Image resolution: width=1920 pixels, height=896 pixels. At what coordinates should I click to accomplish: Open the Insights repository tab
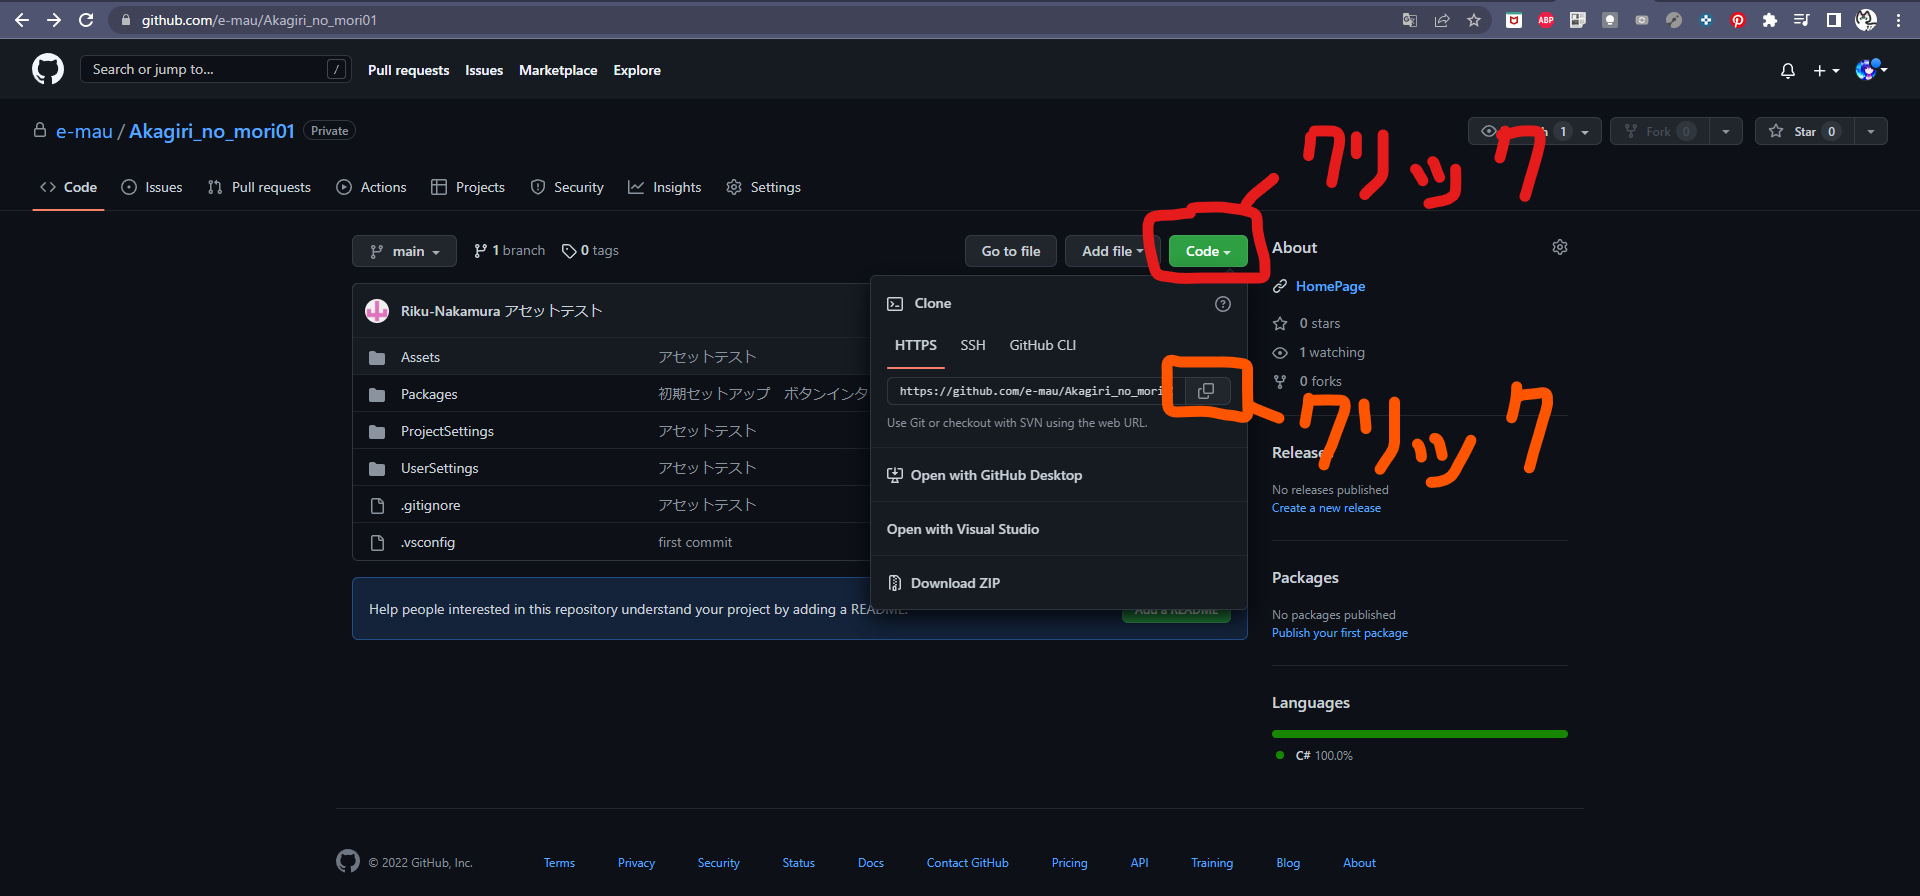coord(665,187)
